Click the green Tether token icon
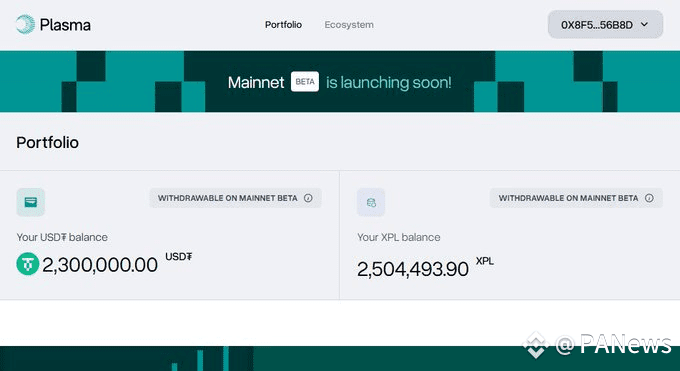 [x=28, y=264]
